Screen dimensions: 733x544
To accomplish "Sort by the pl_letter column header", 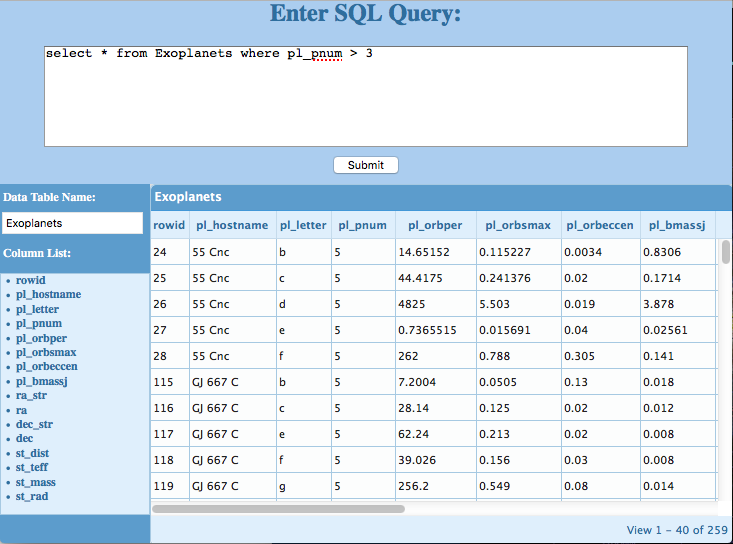I will pos(303,225).
